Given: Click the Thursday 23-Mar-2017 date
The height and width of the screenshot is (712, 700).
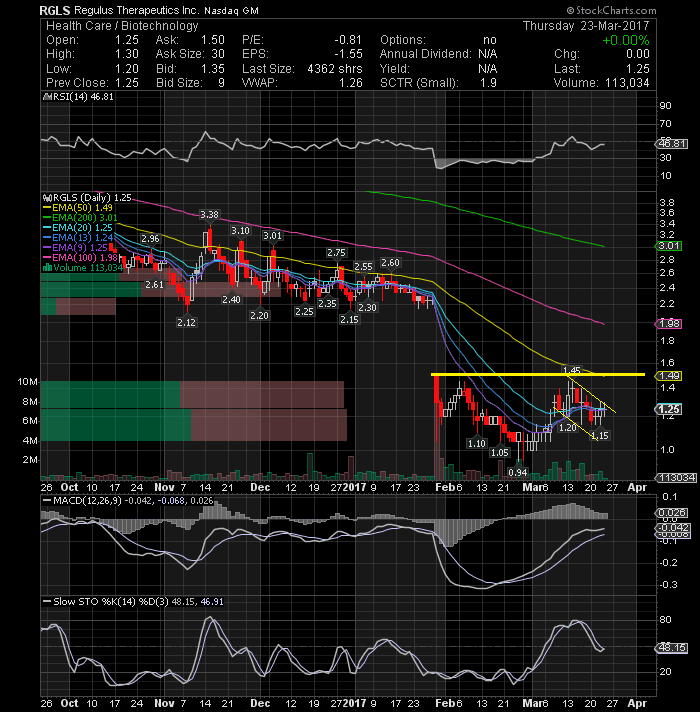Looking at the screenshot, I should tap(586, 26).
